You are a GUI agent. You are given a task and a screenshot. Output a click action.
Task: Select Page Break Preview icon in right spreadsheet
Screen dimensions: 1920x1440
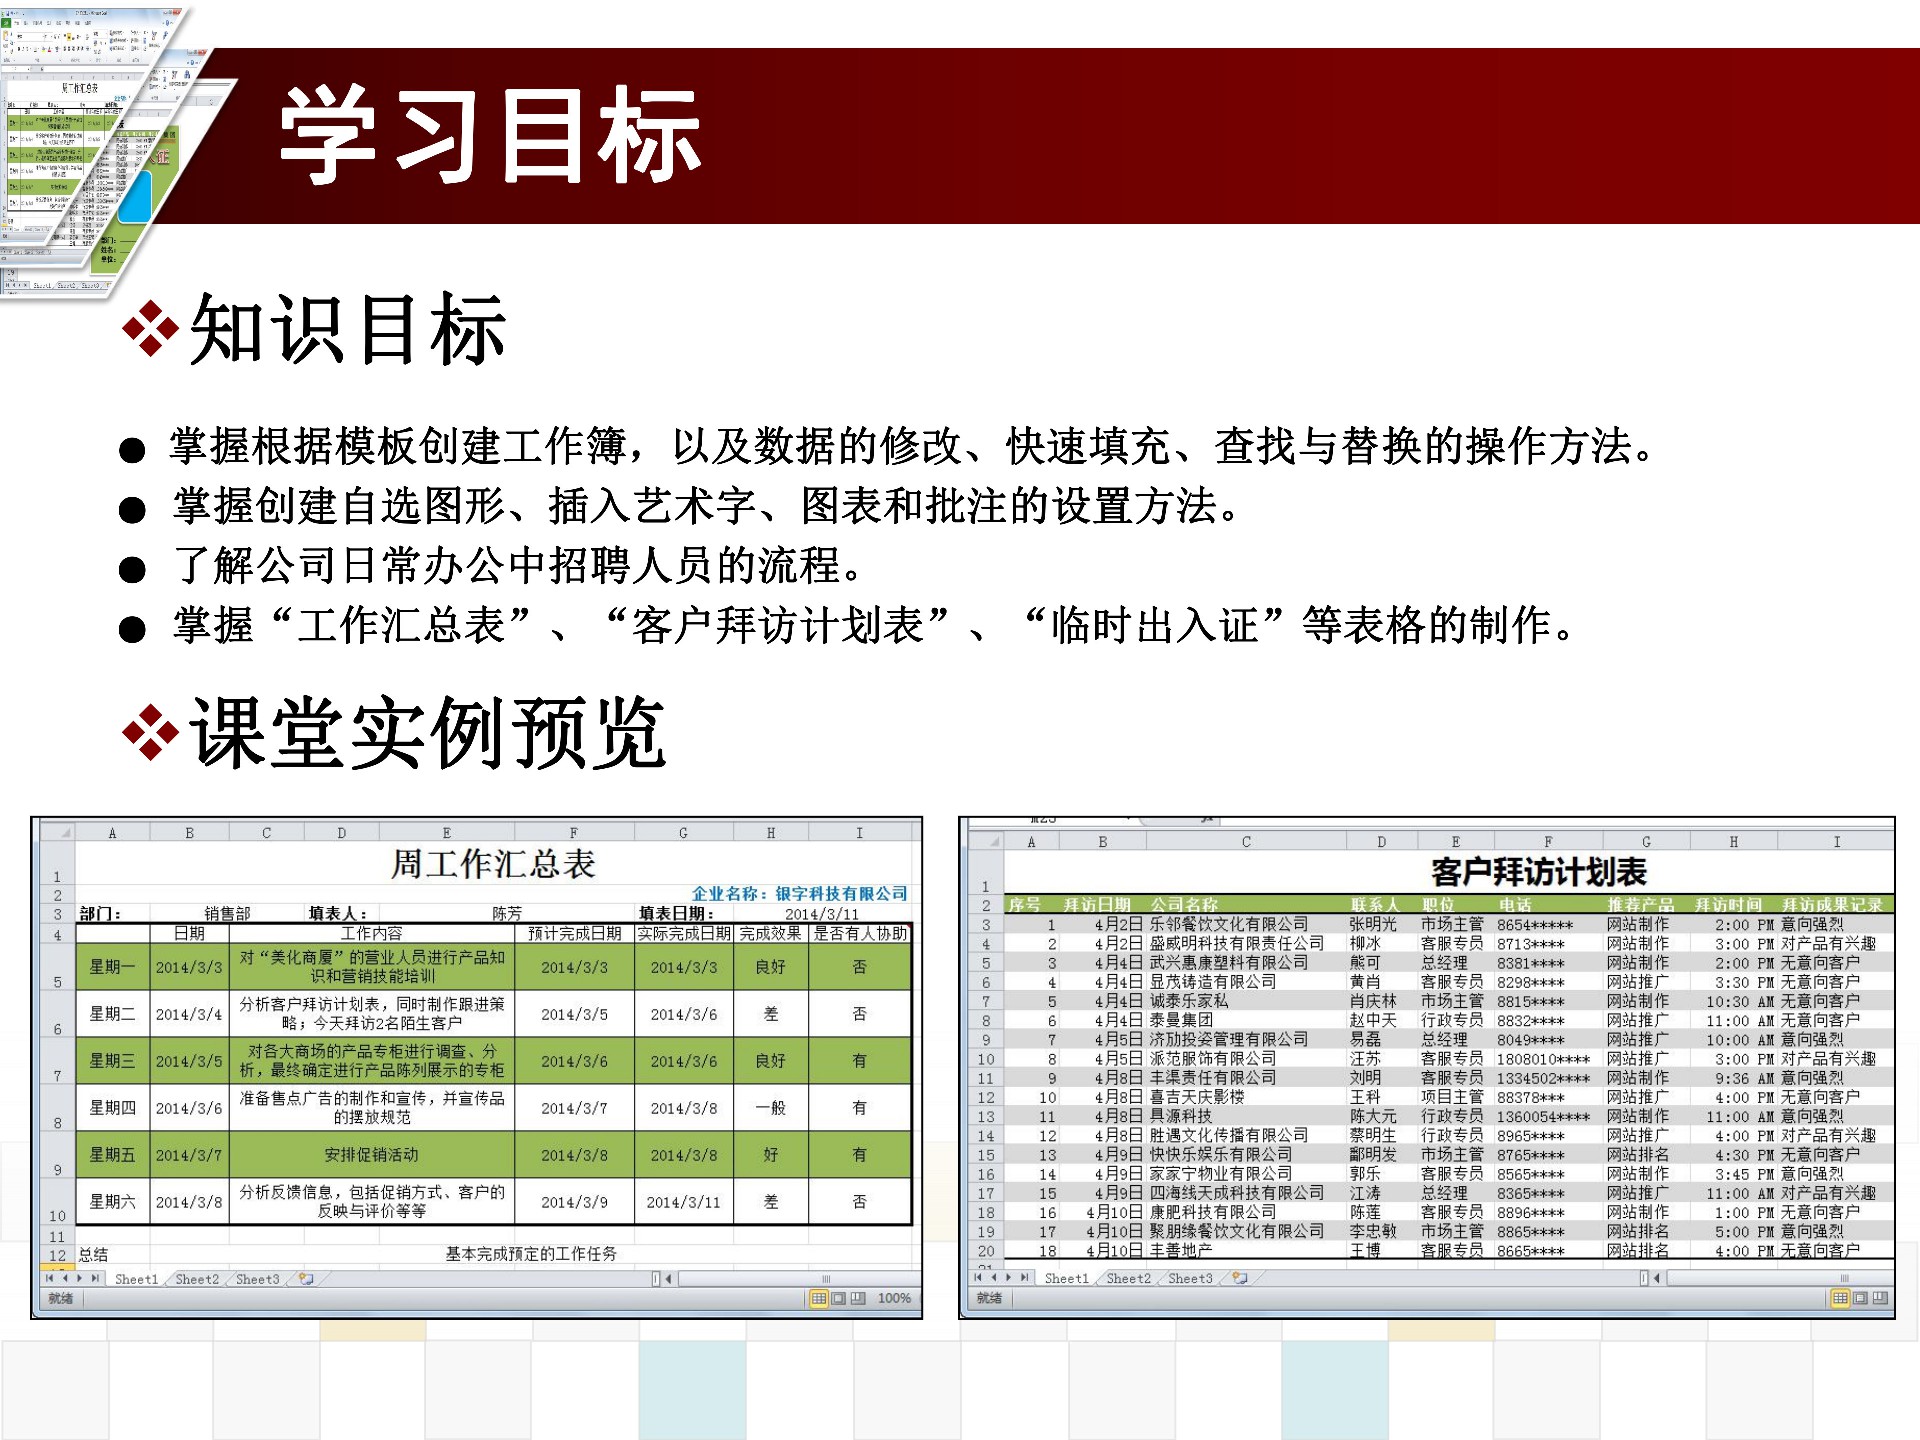pos(1880,1298)
